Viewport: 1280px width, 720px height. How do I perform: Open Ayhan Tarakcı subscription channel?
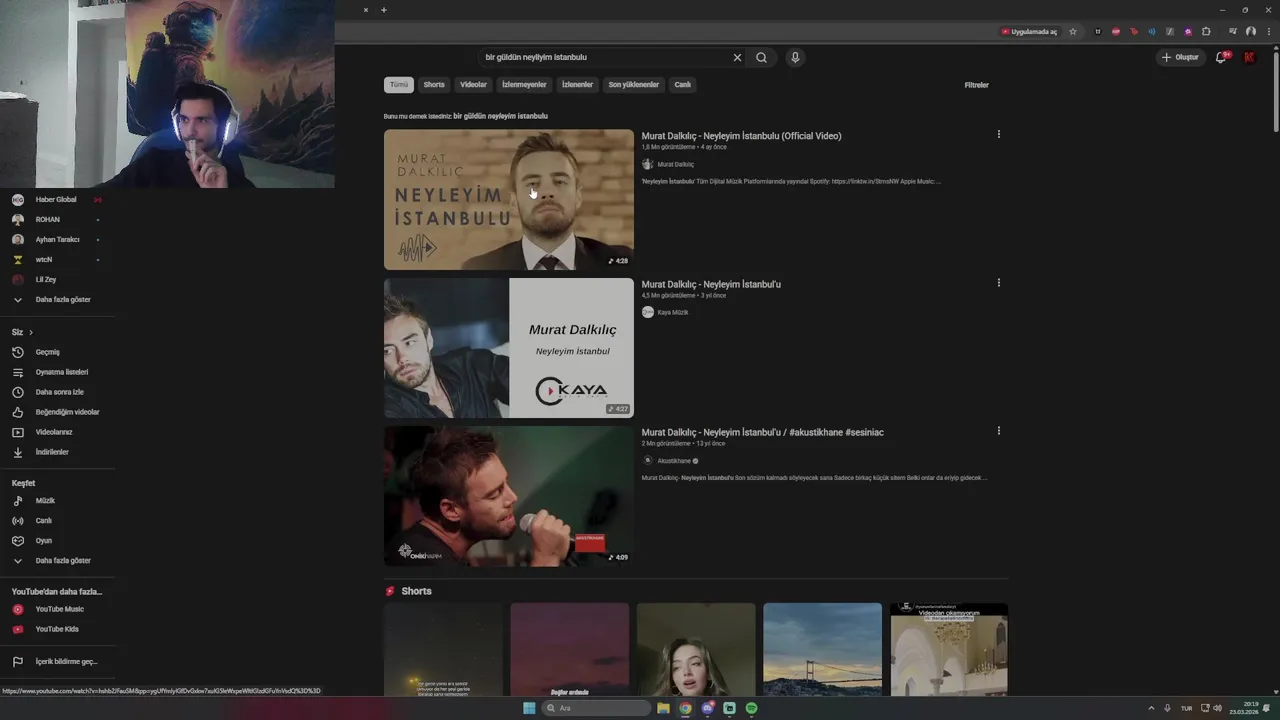57,239
